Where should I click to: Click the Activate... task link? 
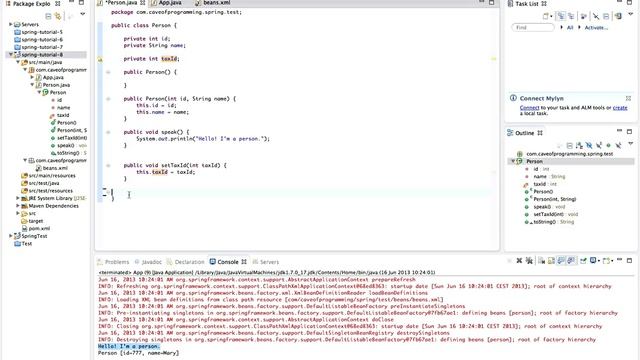pyautogui.click(x=596, y=27)
